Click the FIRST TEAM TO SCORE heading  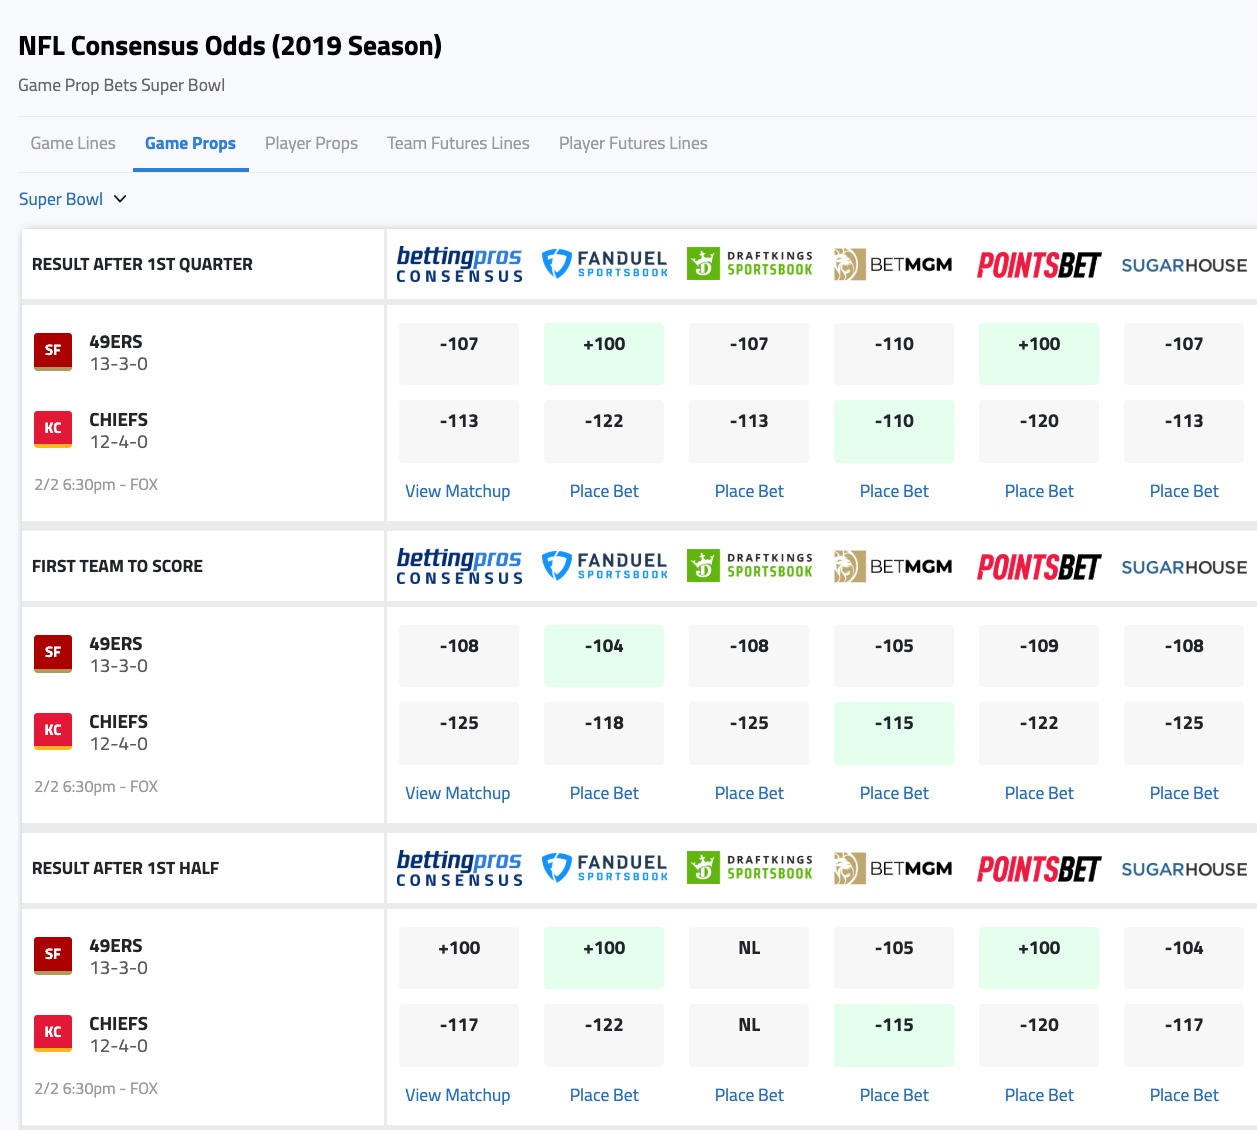tap(117, 566)
